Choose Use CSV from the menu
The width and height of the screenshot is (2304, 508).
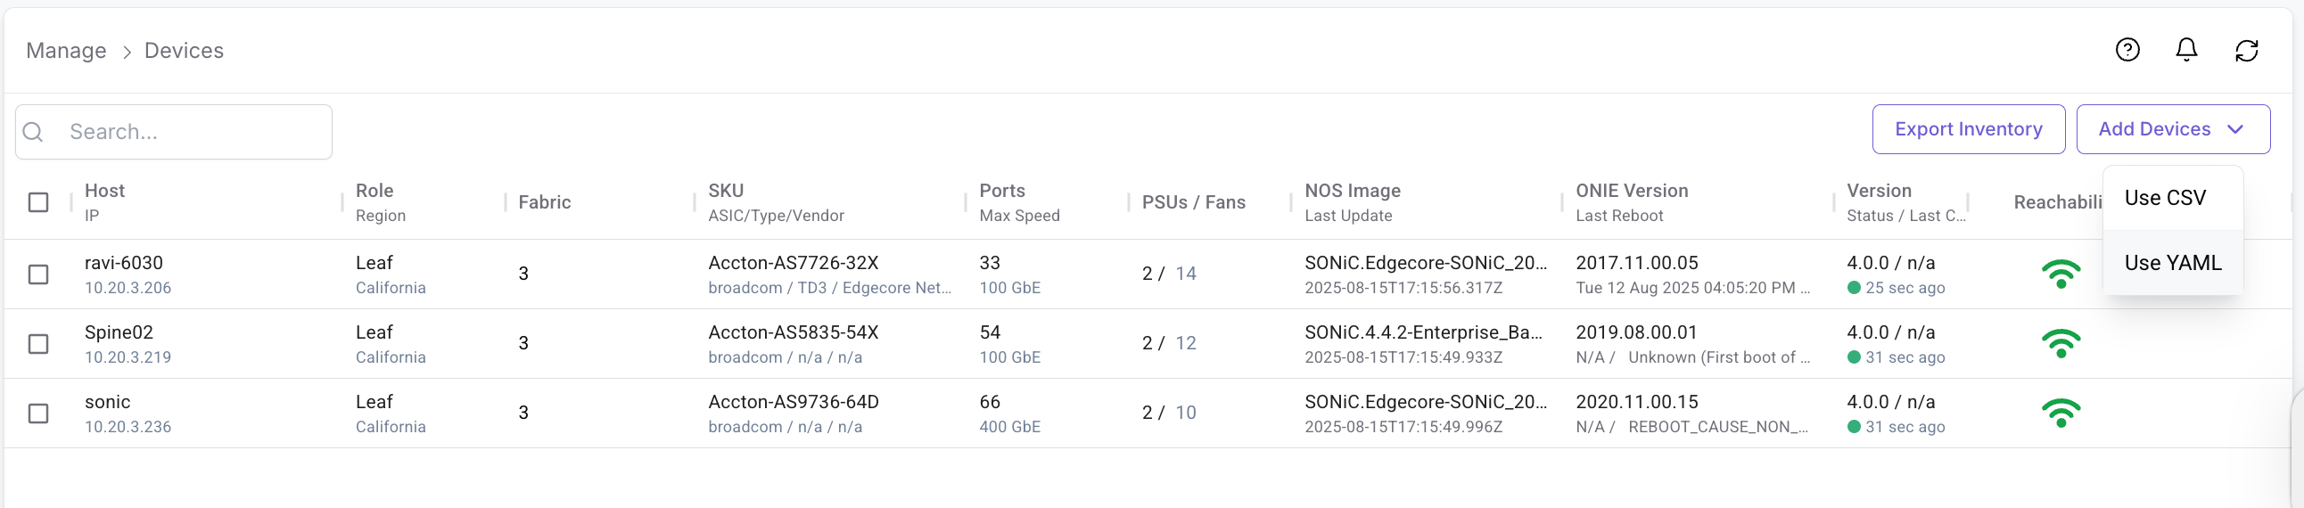pos(2165,198)
